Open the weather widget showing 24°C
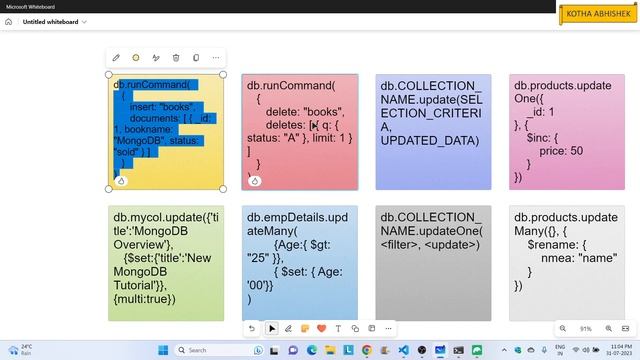 click(21, 350)
